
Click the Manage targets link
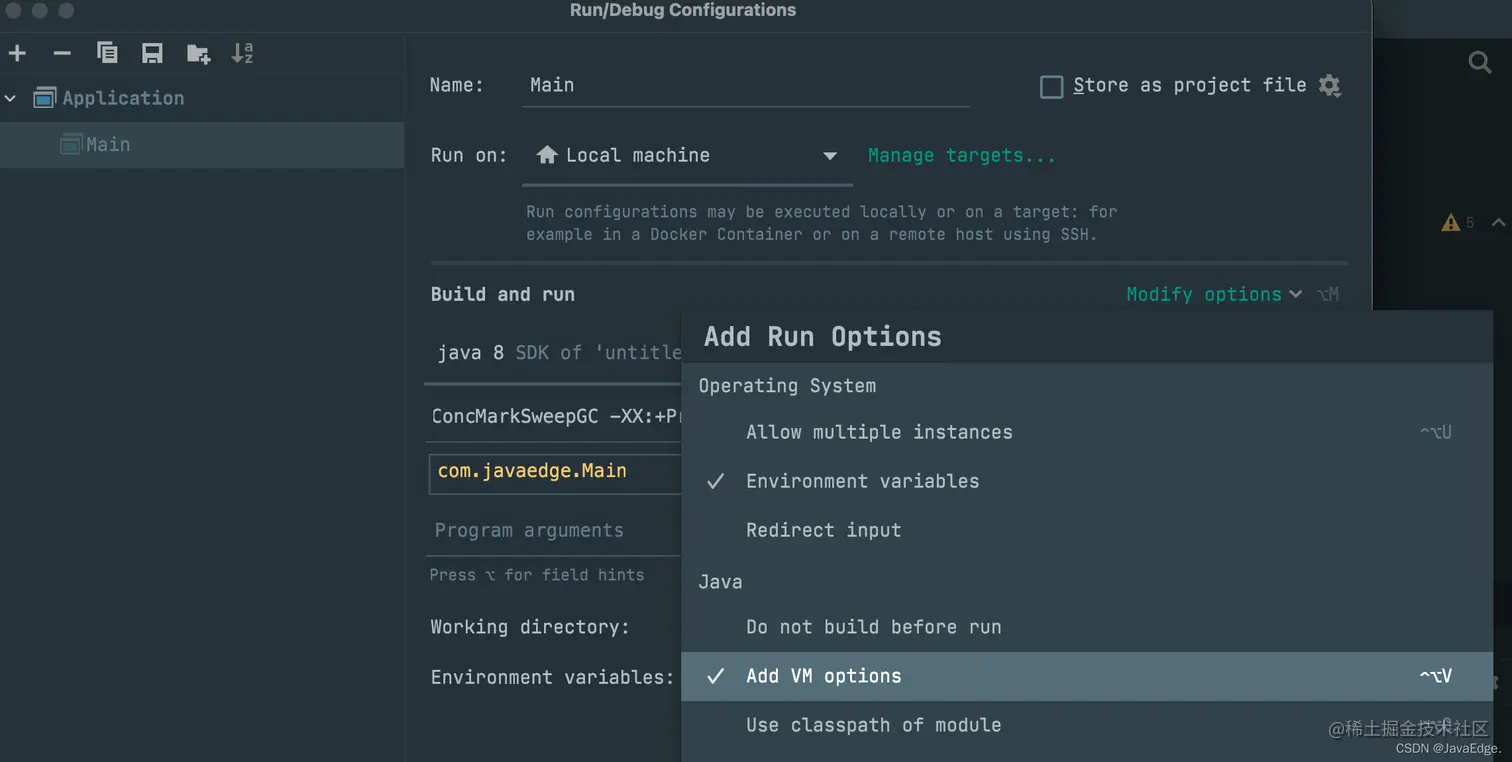pos(961,155)
